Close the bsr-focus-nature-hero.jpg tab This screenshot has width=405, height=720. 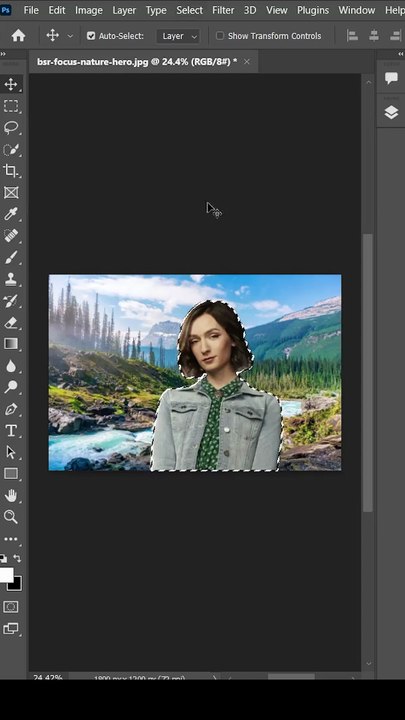coord(247,62)
